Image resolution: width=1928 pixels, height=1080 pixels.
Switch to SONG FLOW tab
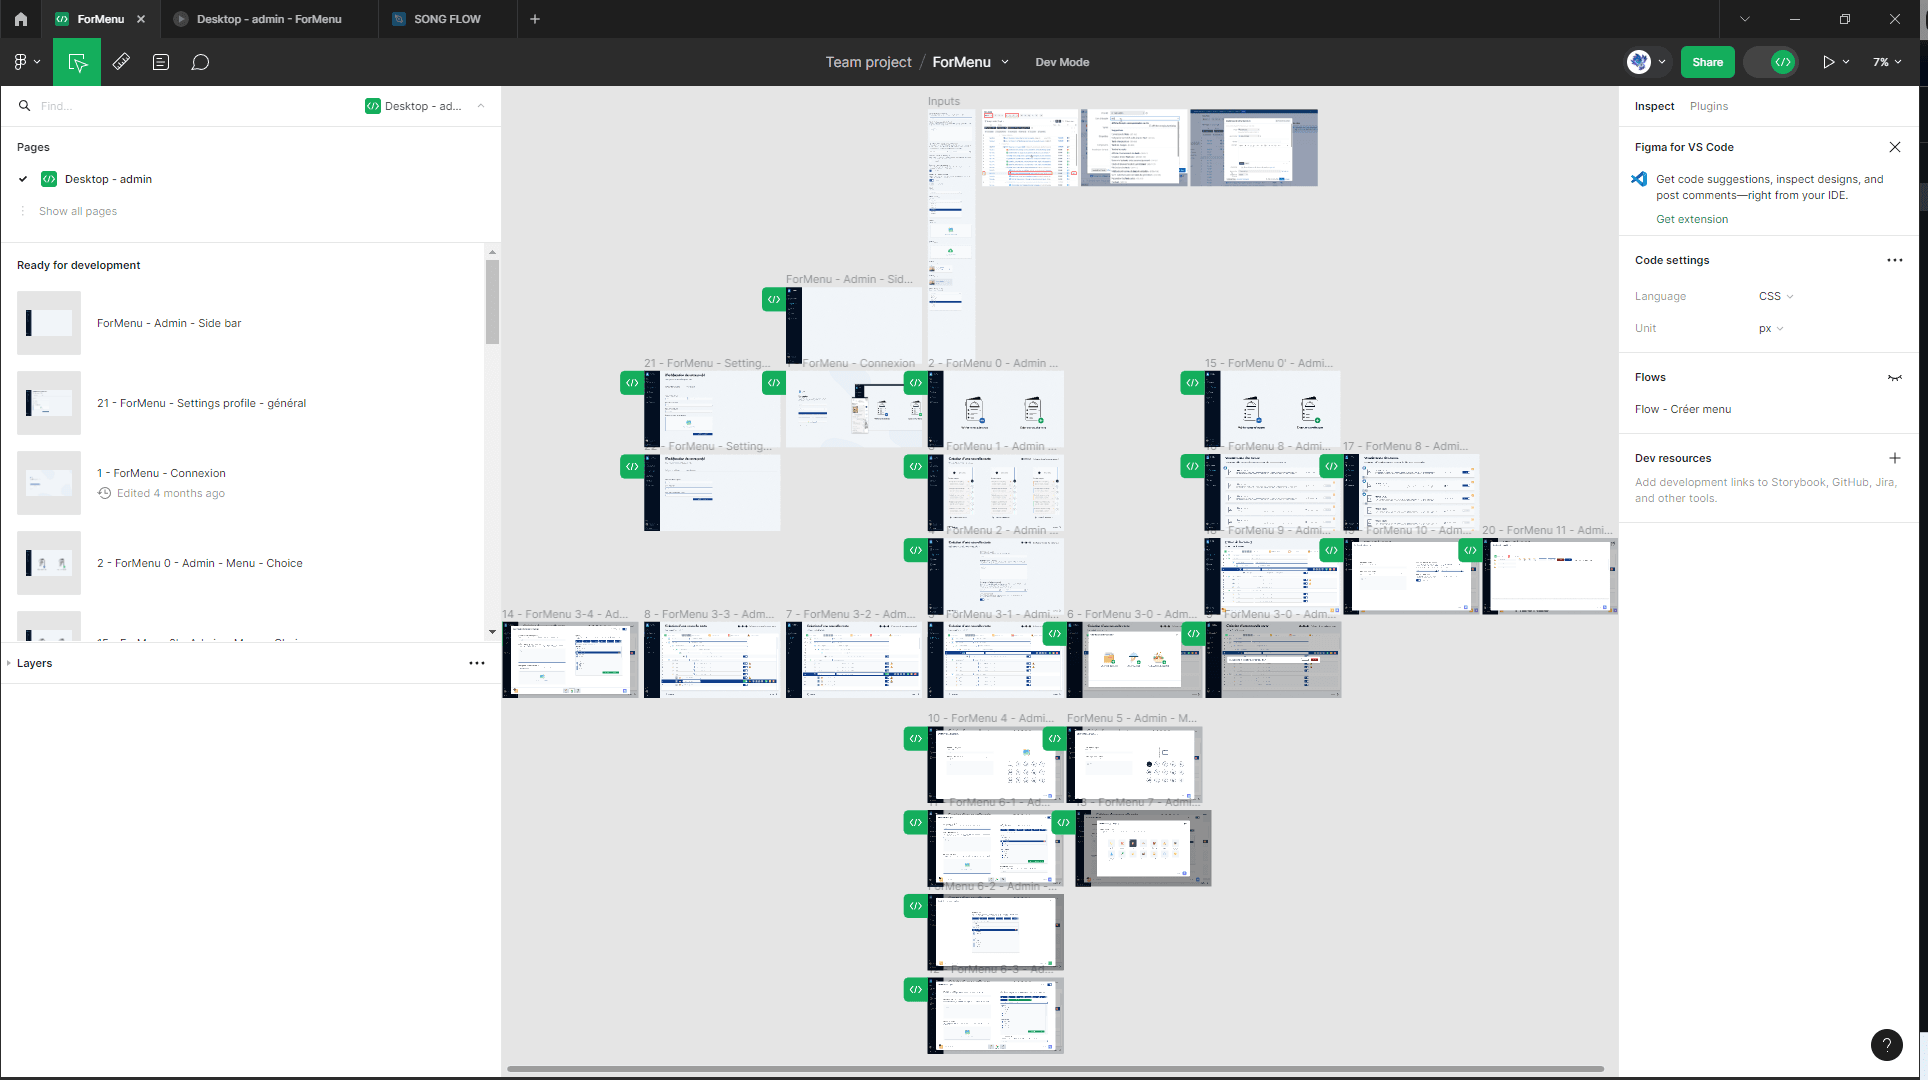446,19
